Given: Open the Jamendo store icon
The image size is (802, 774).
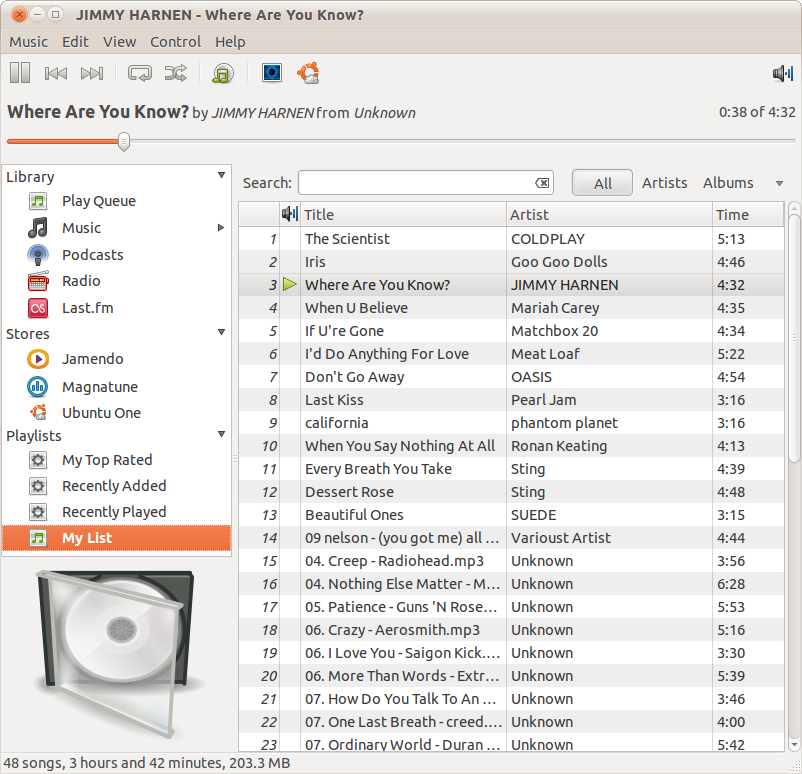Looking at the screenshot, I should [x=38, y=359].
